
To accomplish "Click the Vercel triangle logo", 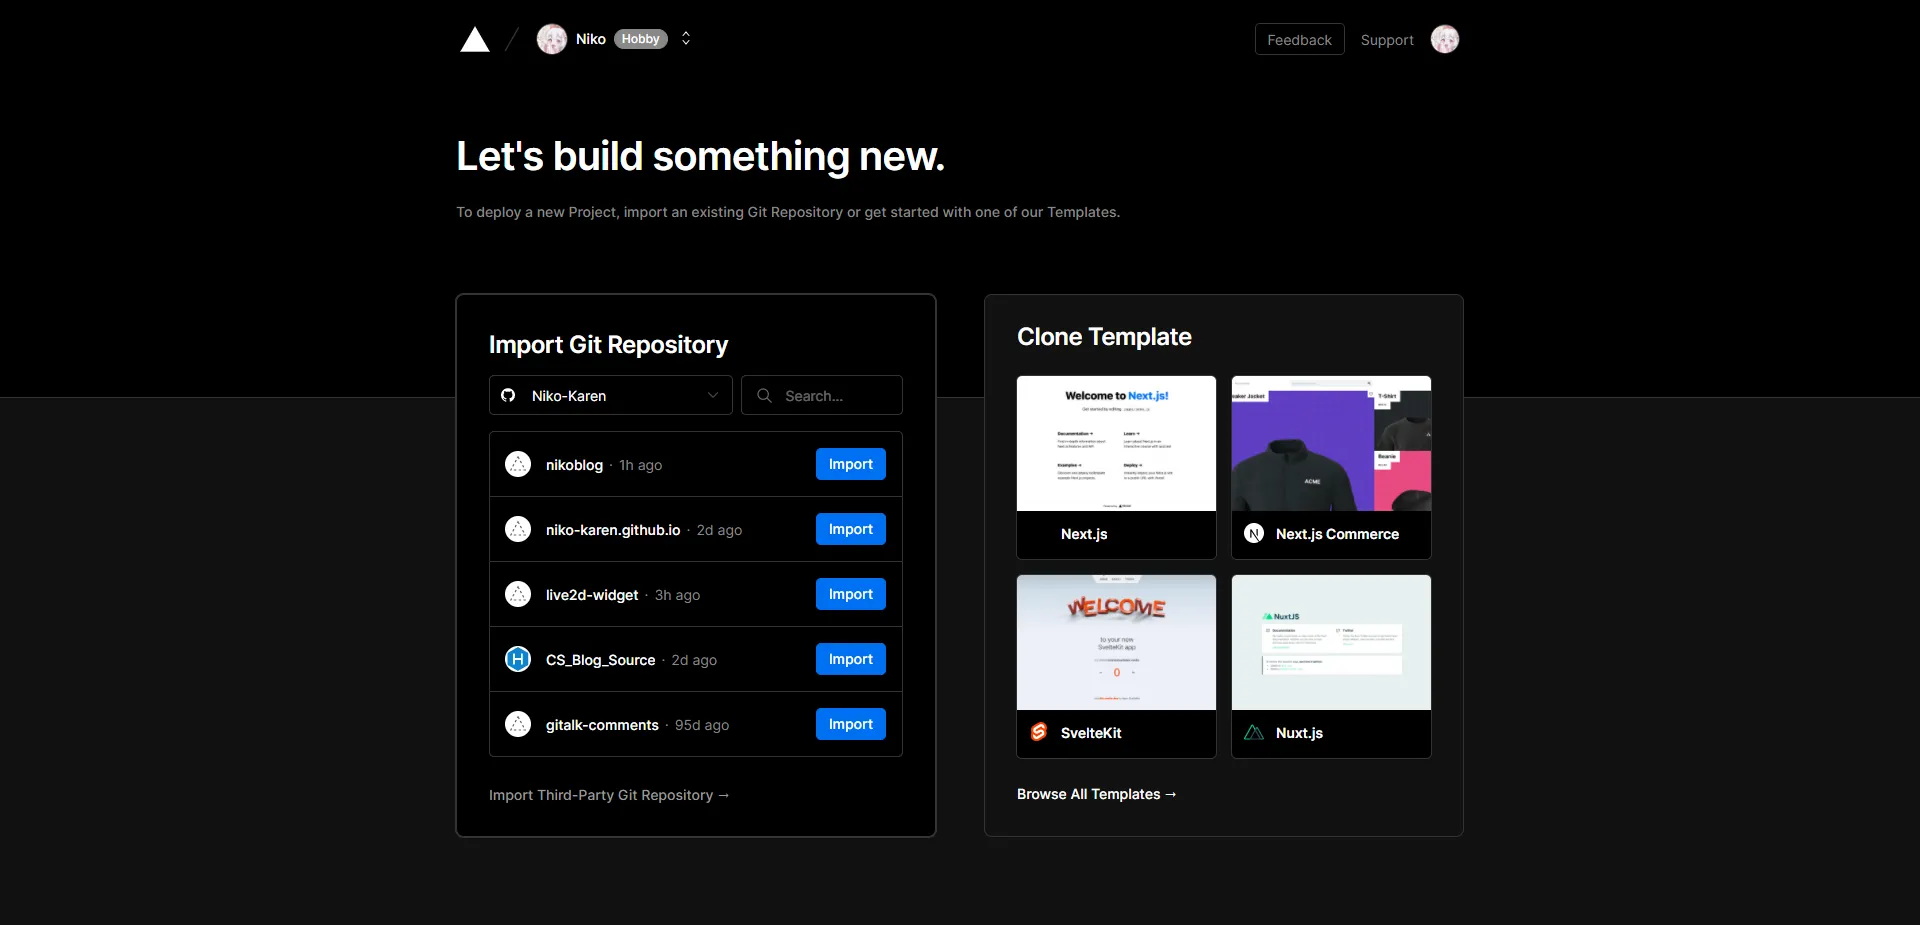I will coord(475,40).
